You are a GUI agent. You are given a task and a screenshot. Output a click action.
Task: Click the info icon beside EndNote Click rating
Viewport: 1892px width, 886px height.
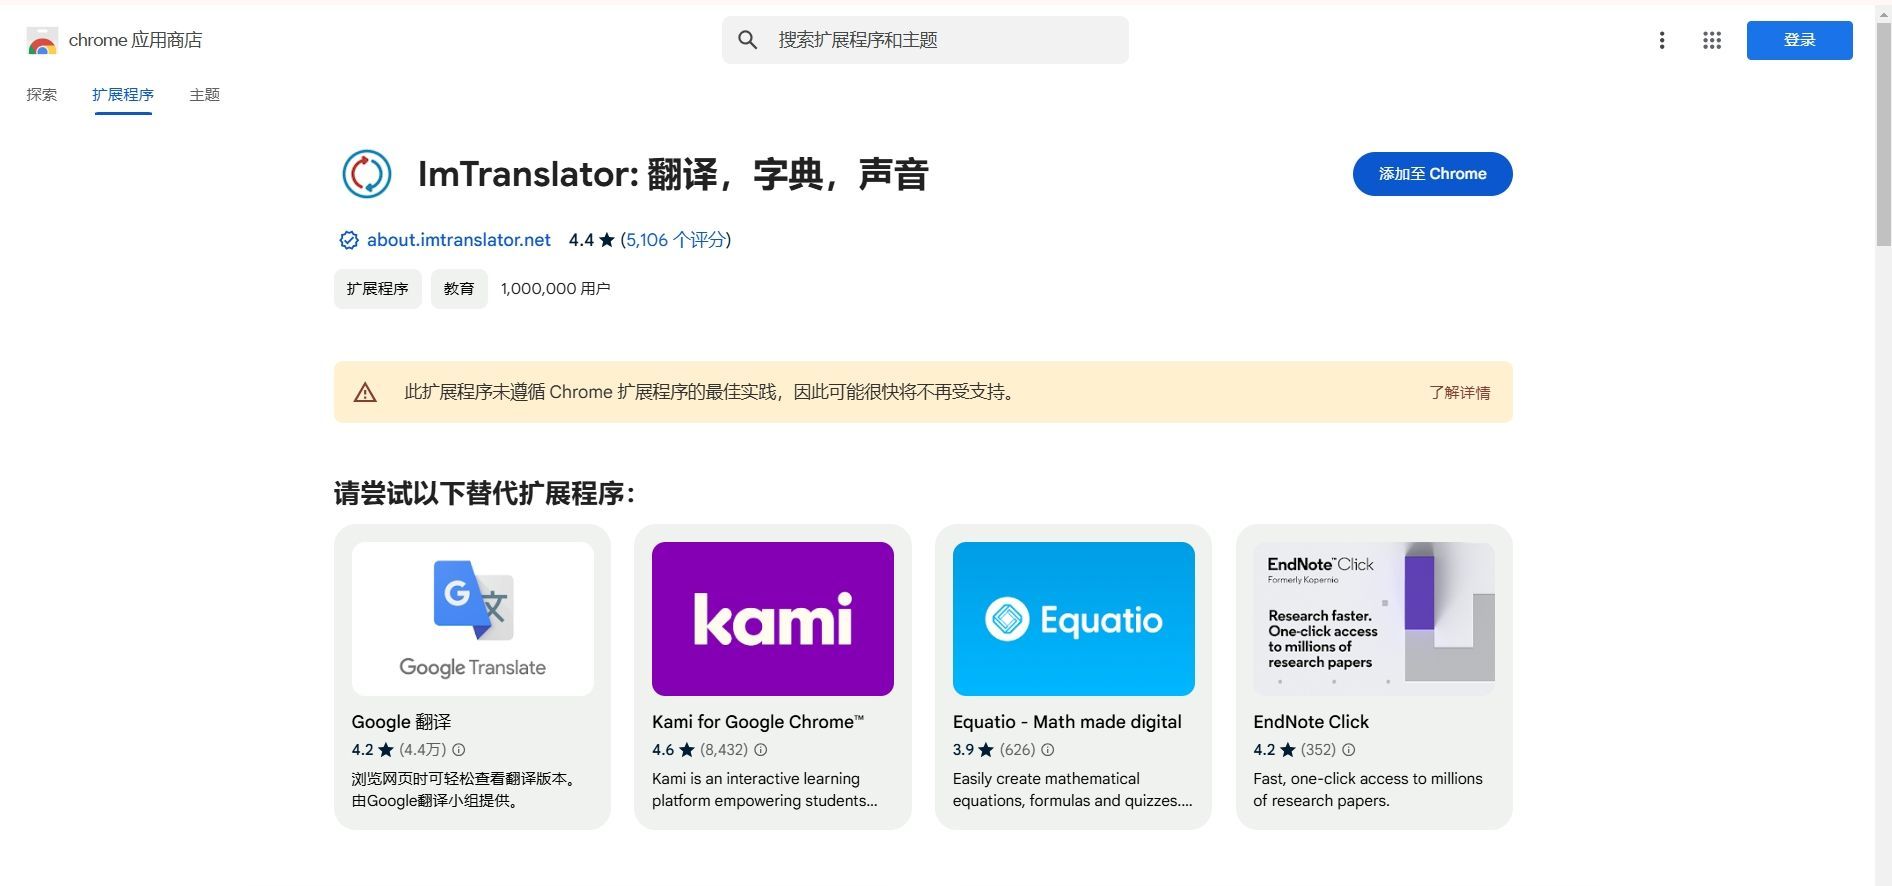click(1349, 750)
